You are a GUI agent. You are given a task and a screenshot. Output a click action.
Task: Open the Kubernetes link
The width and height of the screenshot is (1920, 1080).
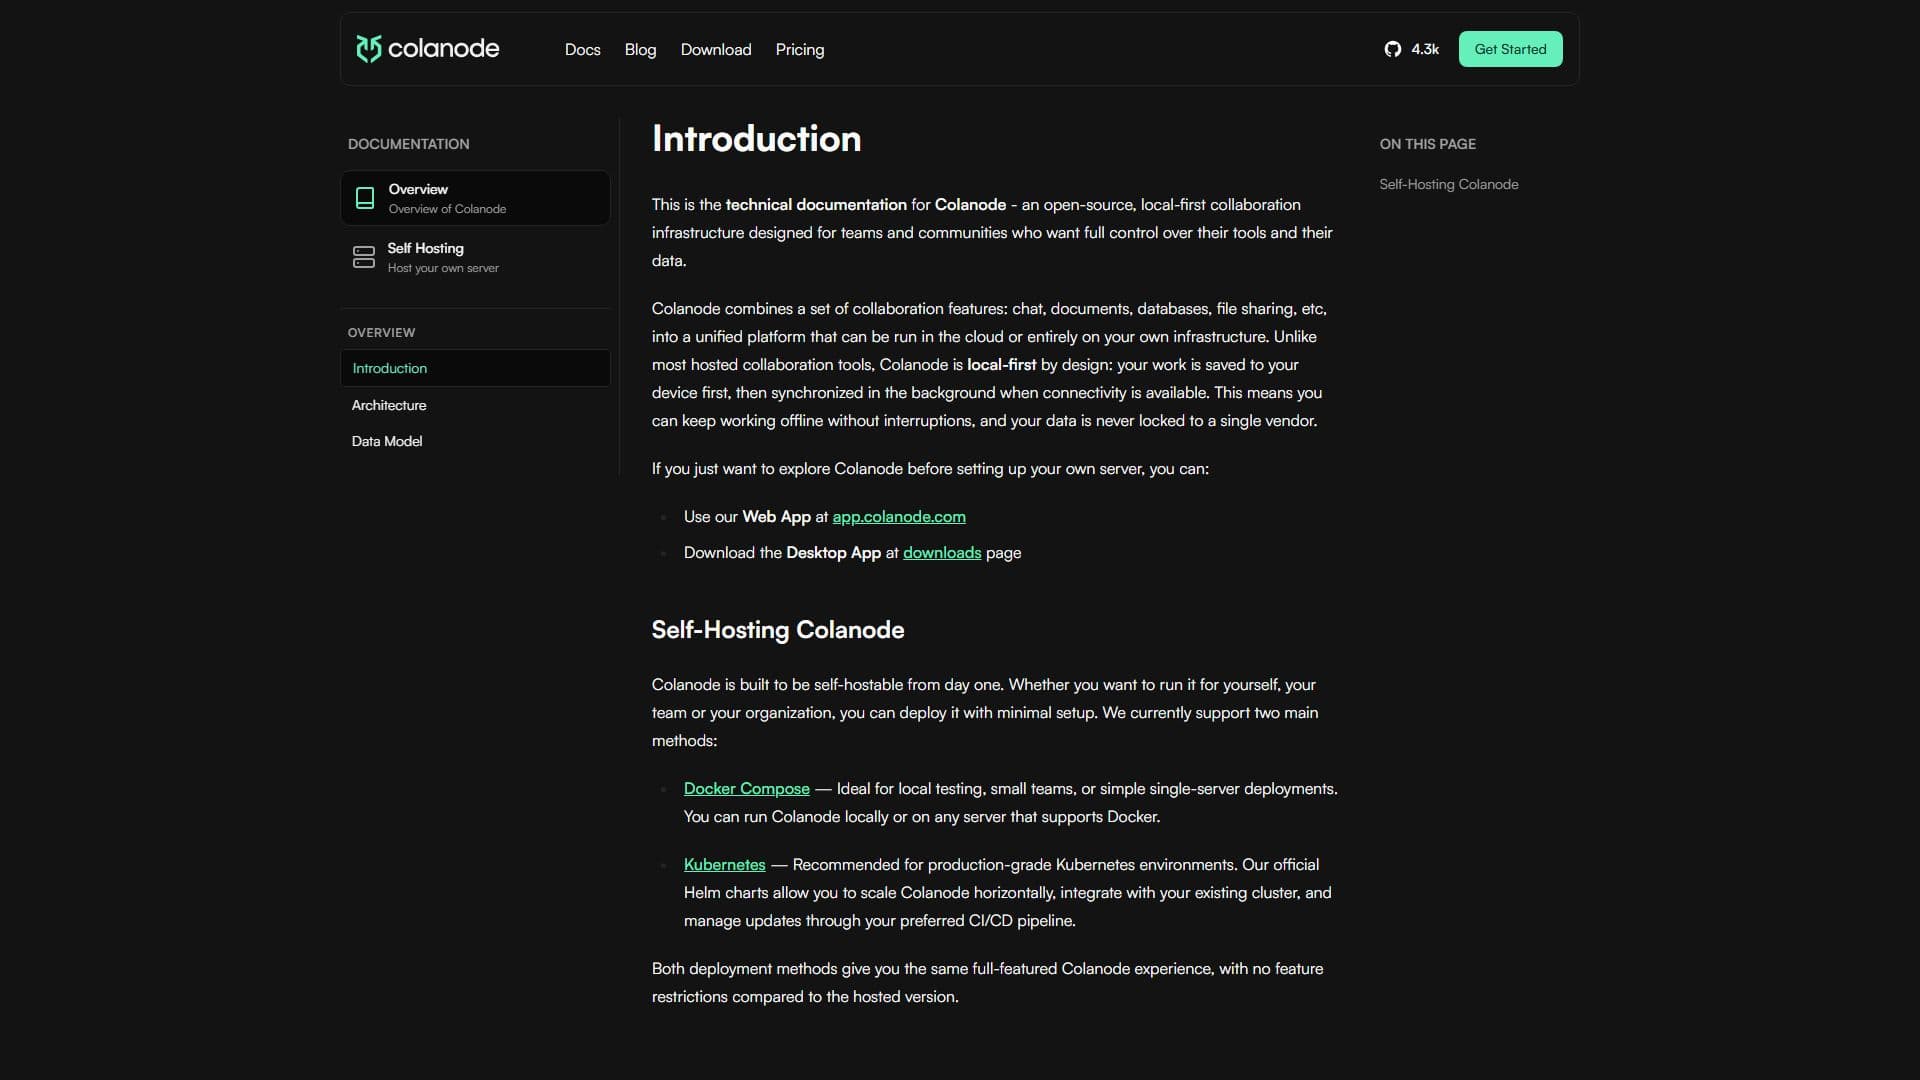(724, 865)
